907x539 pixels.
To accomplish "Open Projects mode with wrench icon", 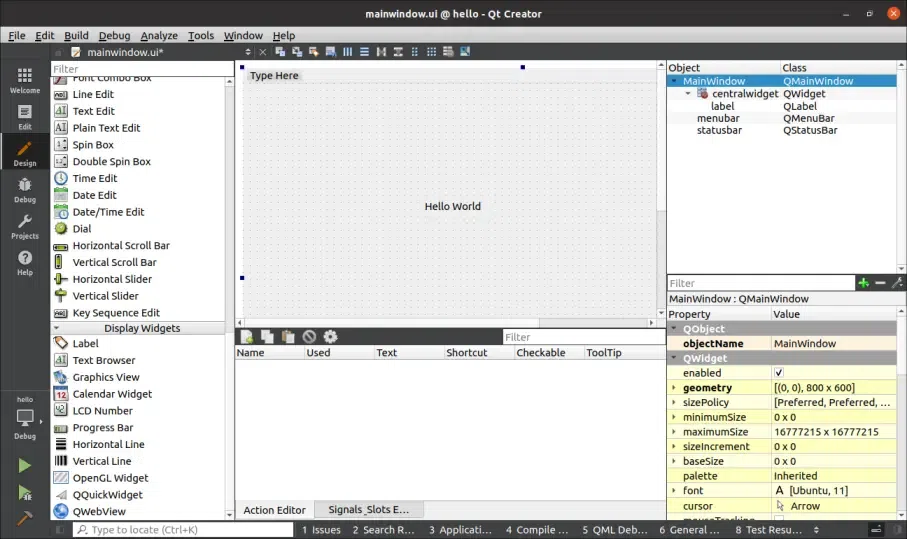I will [x=24, y=226].
